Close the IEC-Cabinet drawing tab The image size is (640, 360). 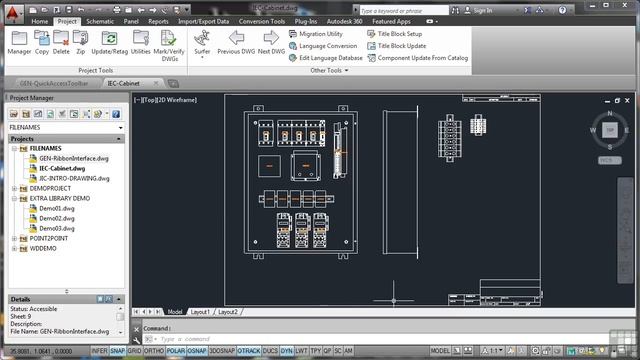coord(156,83)
